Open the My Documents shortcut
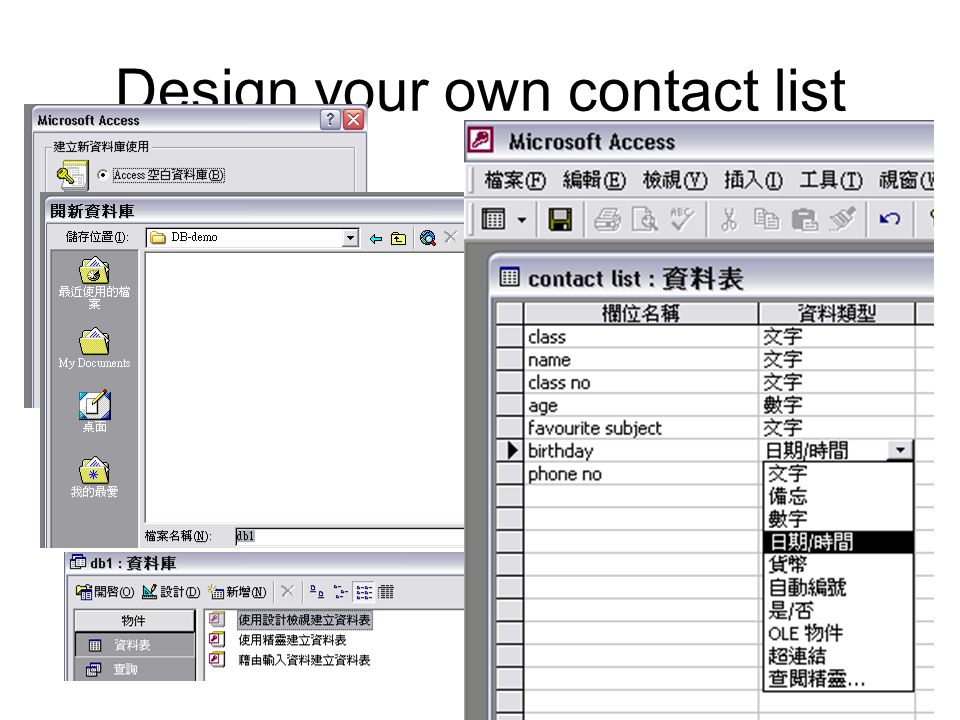The image size is (960, 720). [x=94, y=349]
